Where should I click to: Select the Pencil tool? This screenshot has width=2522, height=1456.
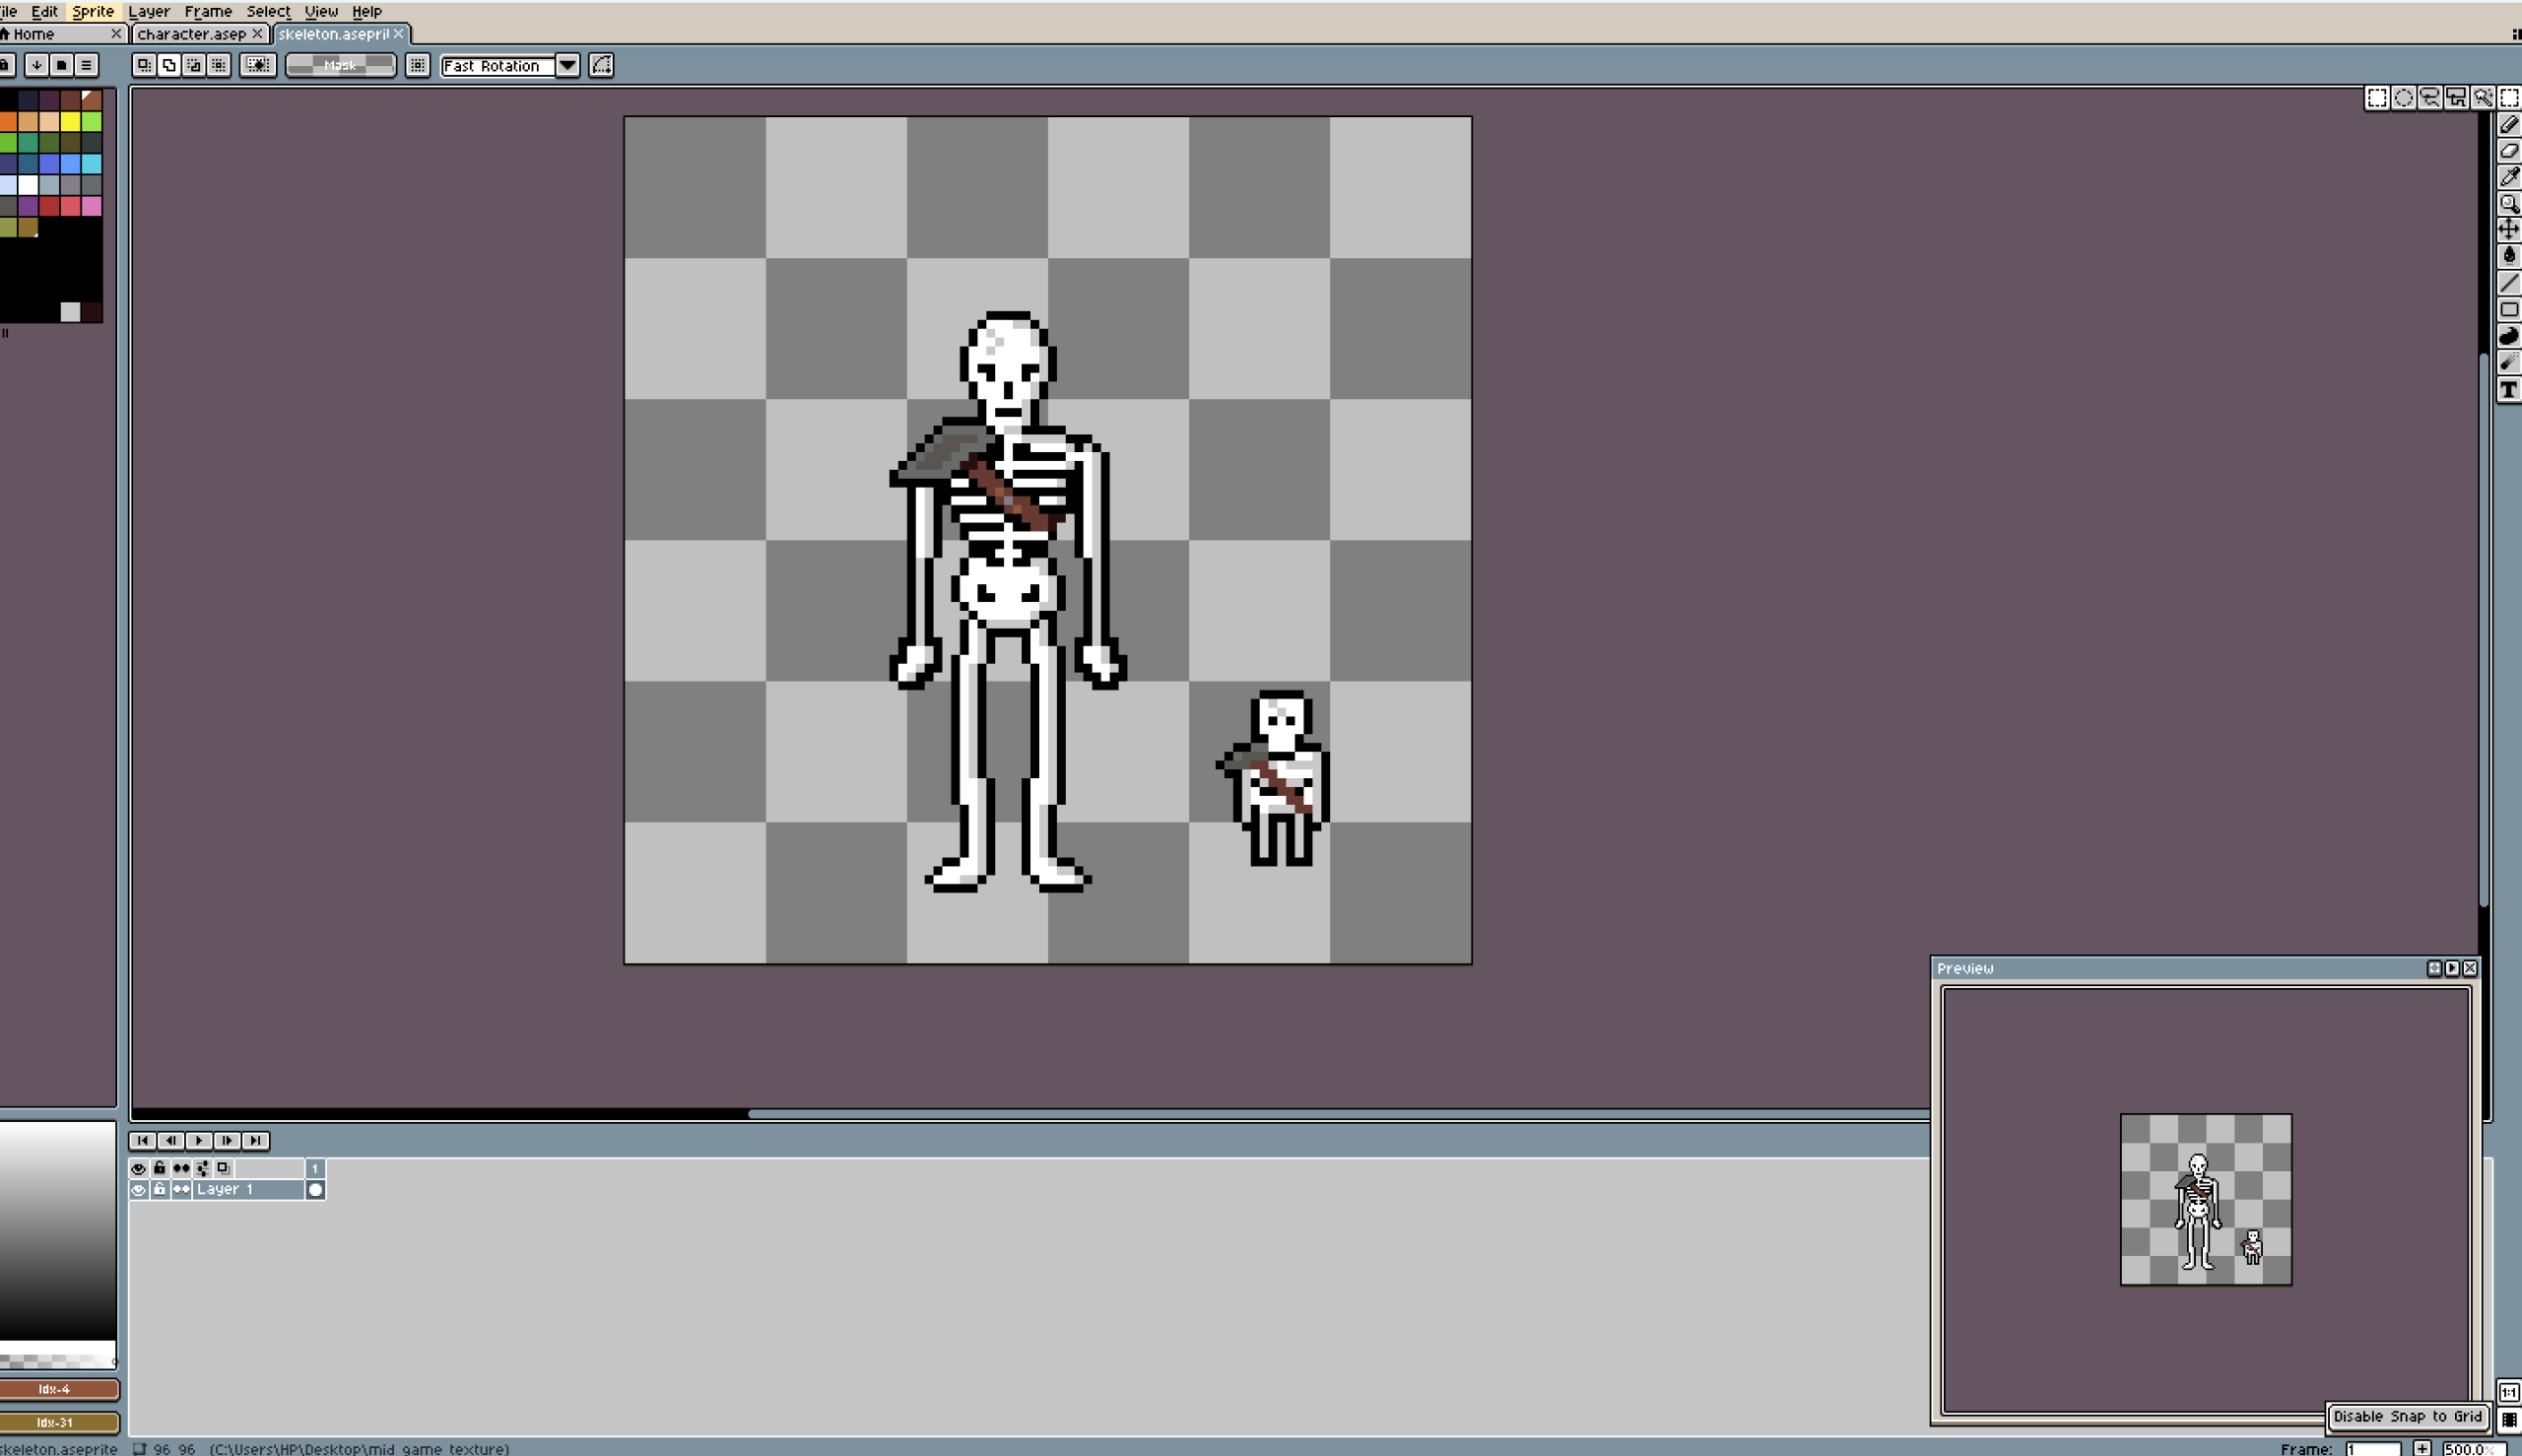tap(2508, 125)
